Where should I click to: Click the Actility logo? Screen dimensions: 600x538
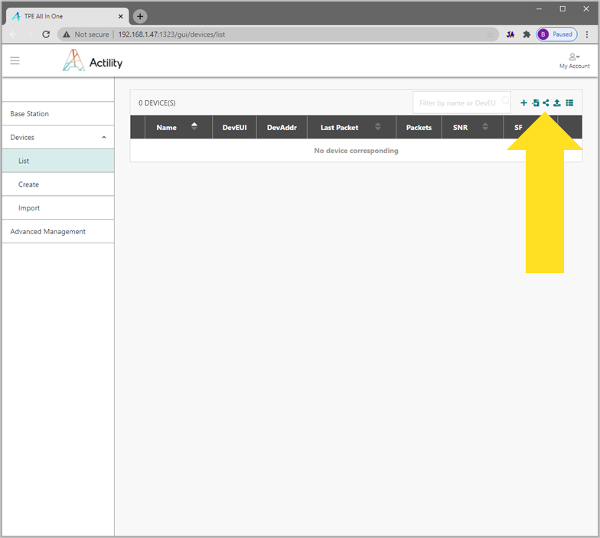92,62
